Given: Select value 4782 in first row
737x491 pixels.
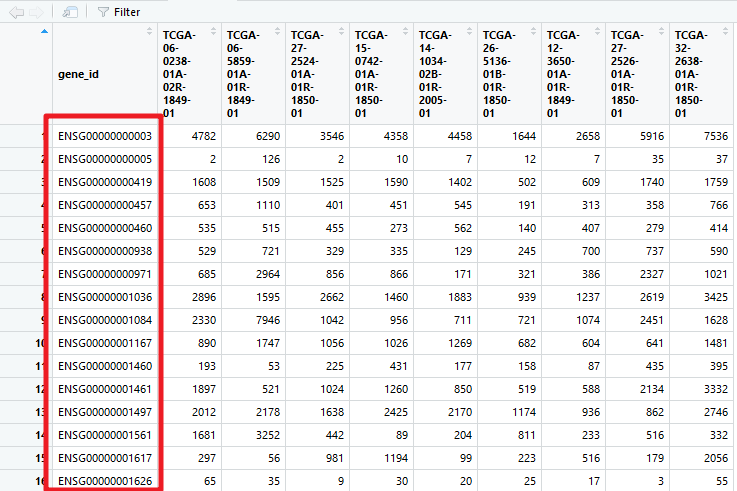Looking at the screenshot, I should pos(204,136).
